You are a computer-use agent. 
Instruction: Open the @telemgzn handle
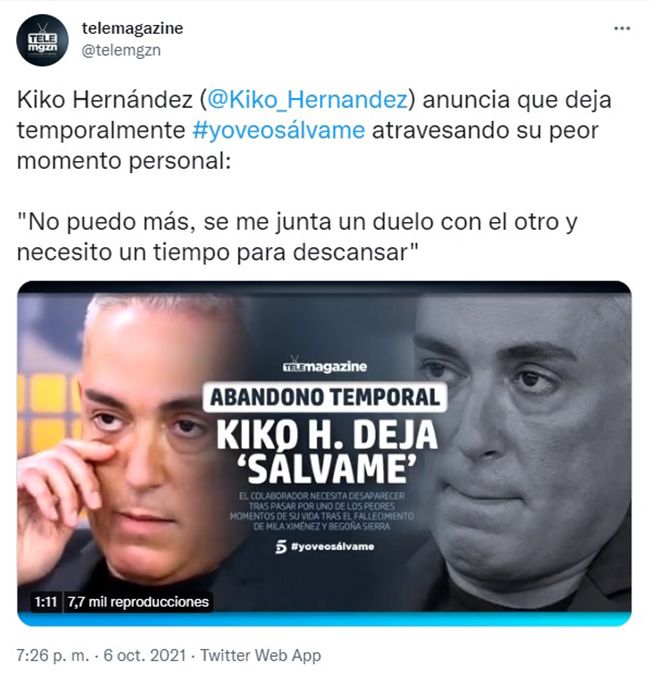click(x=121, y=50)
